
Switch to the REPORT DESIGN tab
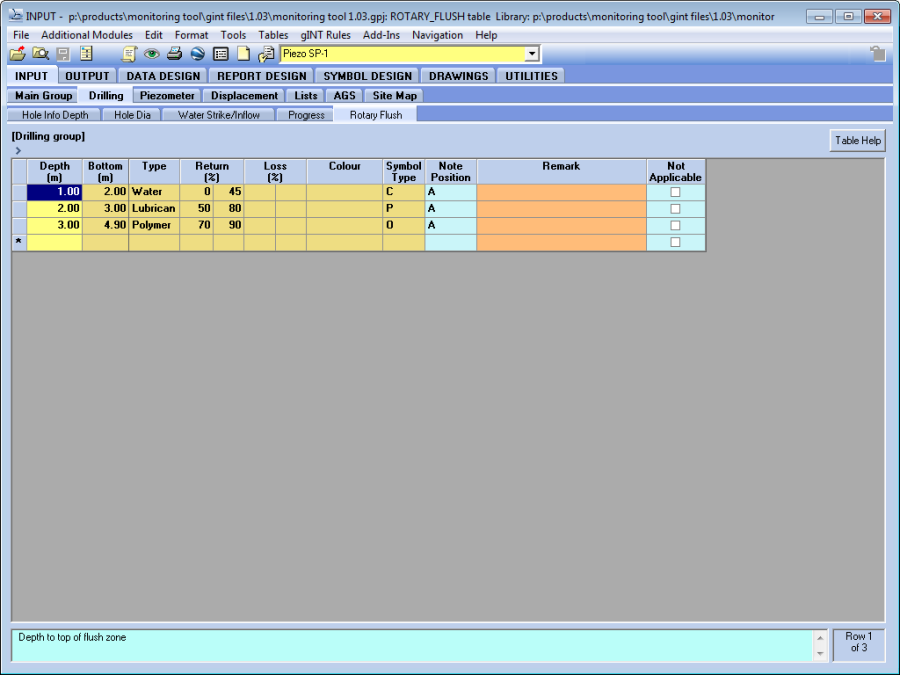pos(262,76)
